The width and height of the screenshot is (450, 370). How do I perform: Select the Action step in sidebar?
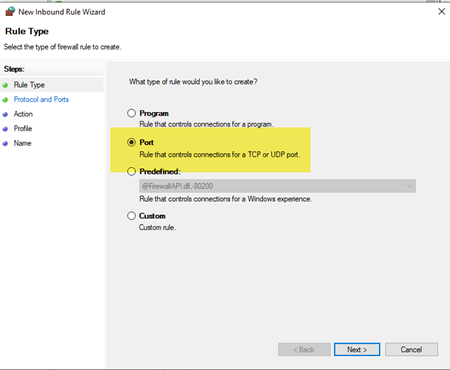coord(23,114)
